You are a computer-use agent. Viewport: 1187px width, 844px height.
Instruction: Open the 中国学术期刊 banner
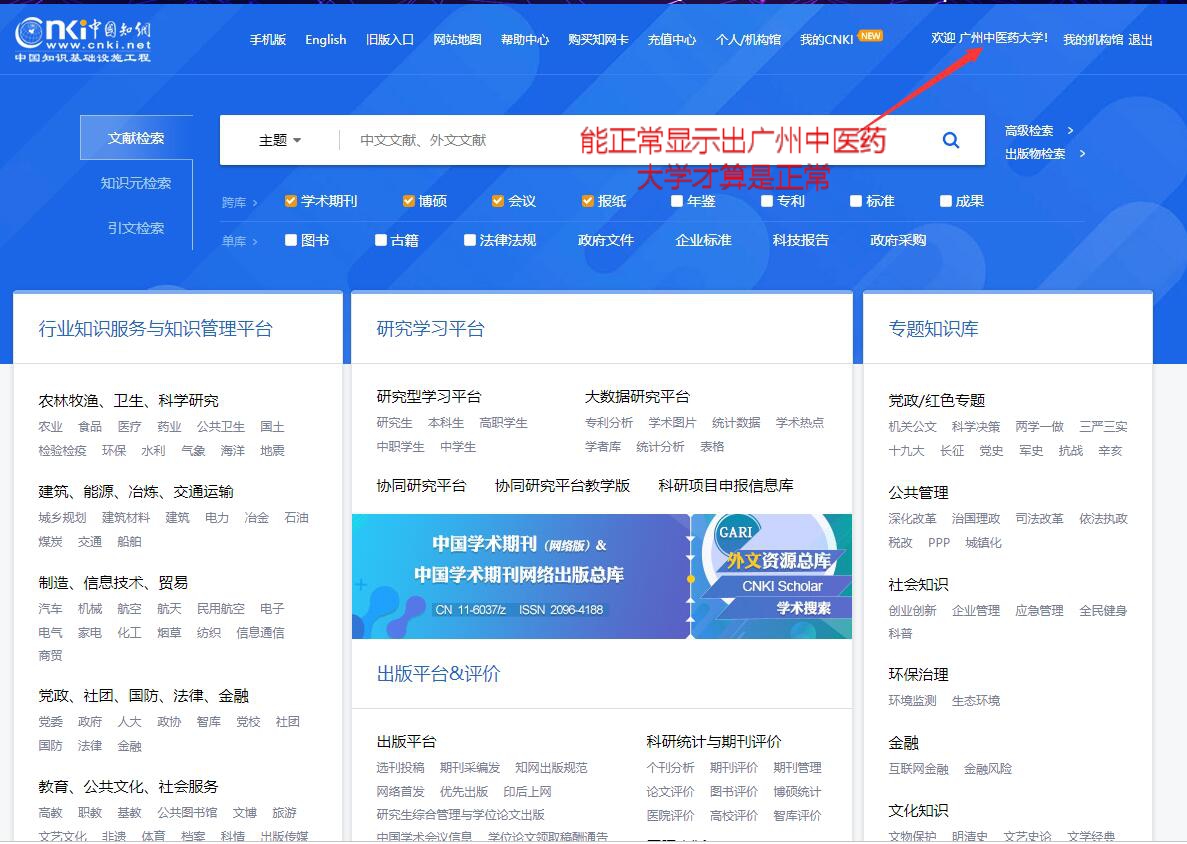tap(521, 576)
